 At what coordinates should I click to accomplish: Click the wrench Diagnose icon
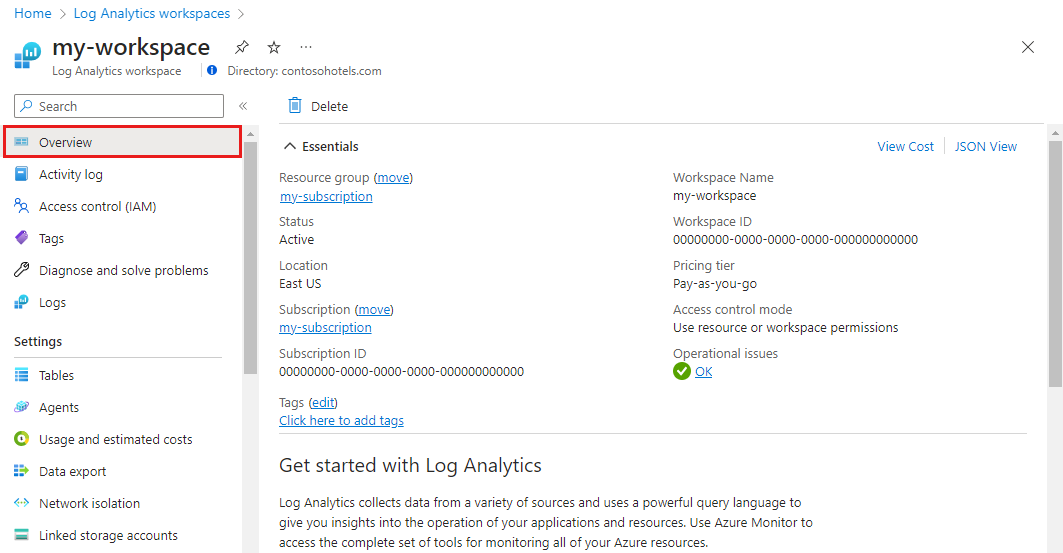[x=22, y=270]
